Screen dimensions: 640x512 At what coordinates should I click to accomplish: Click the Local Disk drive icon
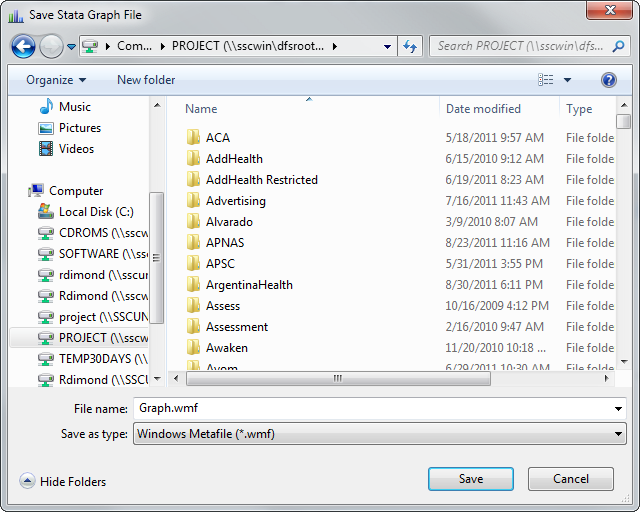coord(46,211)
